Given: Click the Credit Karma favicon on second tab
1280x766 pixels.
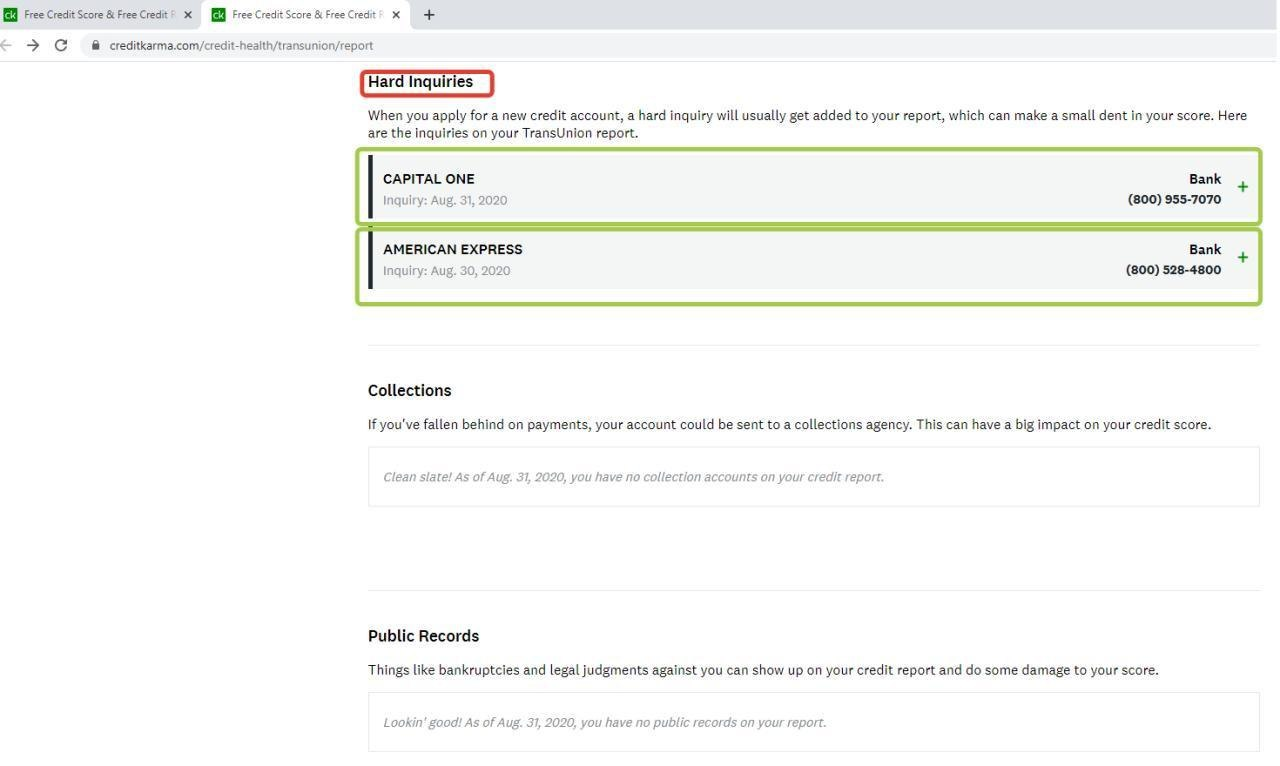Looking at the screenshot, I should click(x=219, y=15).
